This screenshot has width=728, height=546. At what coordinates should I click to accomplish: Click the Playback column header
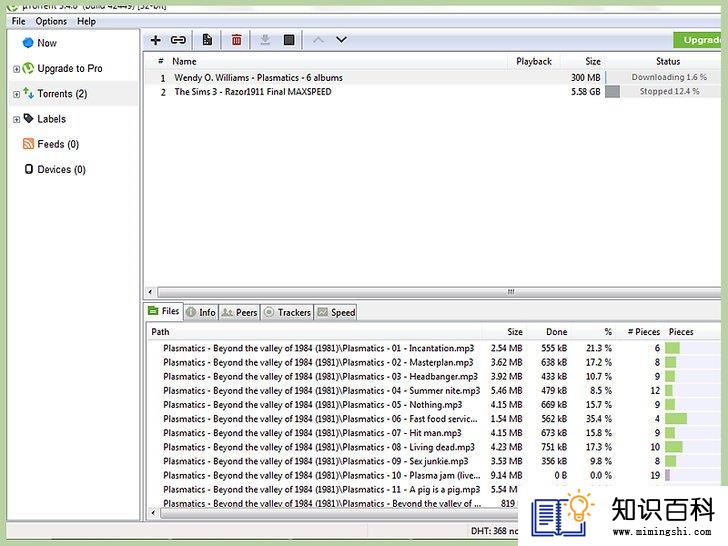coord(534,61)
